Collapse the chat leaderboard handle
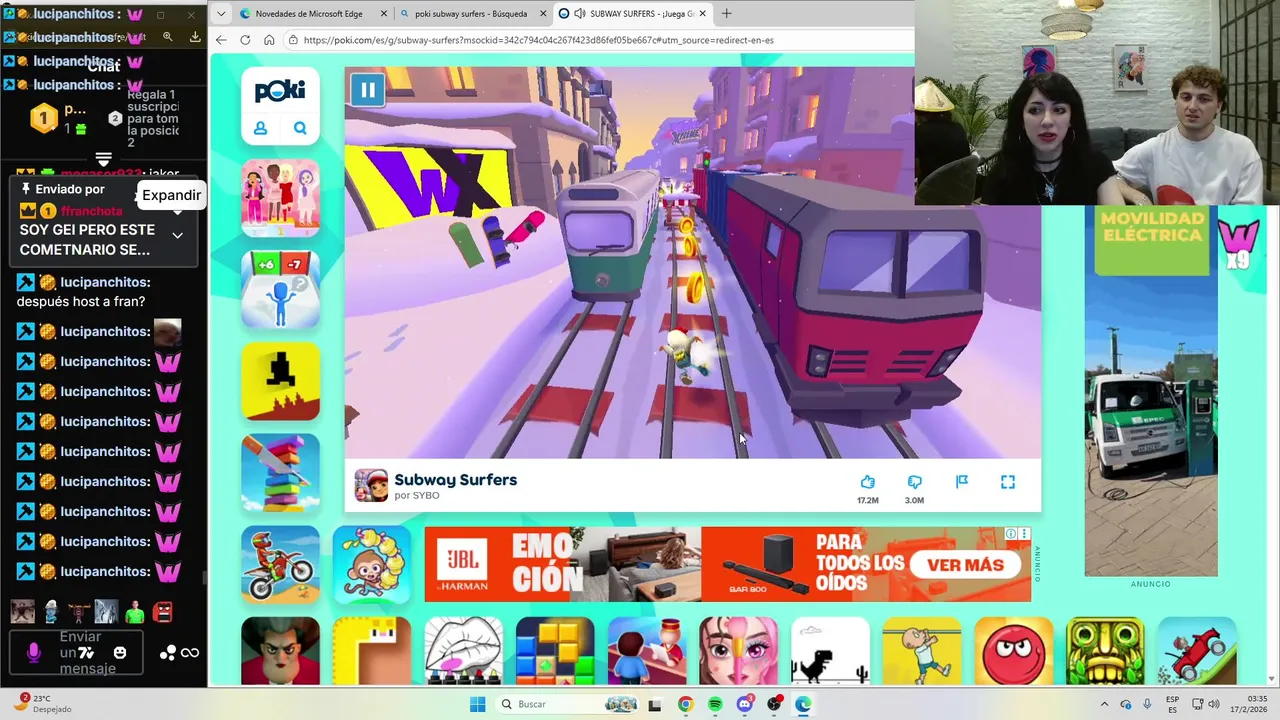Viewport: 1280px width, 720px height. click(103, 160)
